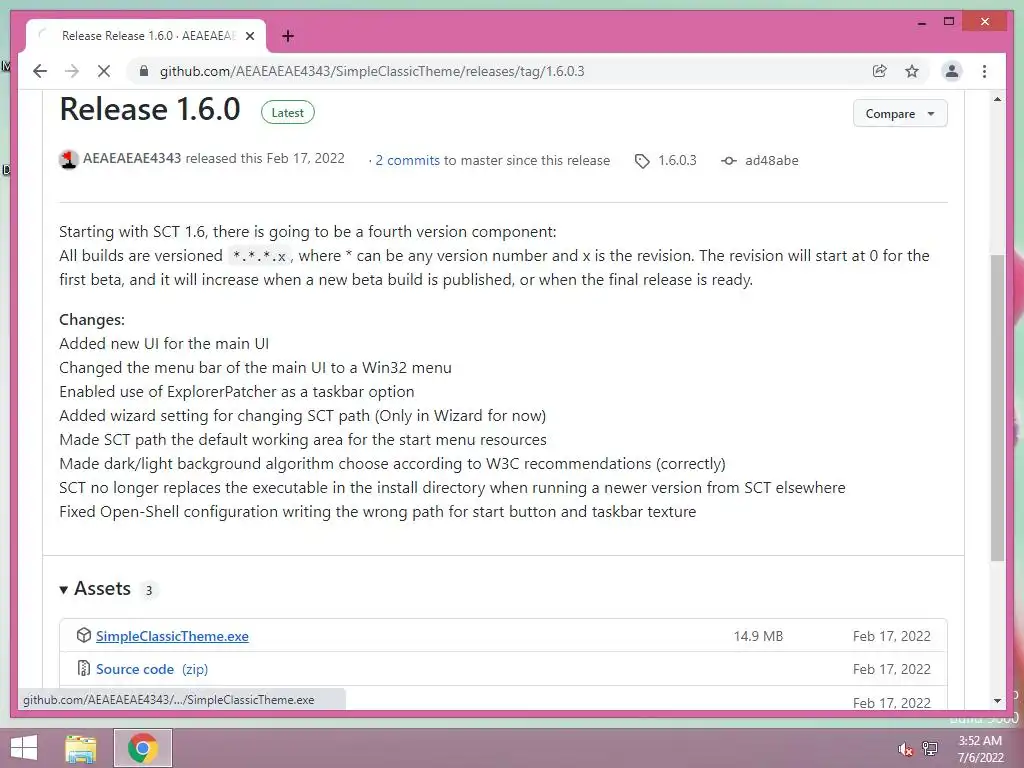
Task: Click 'Added new UI for the main UI' line
Action: pos(164,344)
